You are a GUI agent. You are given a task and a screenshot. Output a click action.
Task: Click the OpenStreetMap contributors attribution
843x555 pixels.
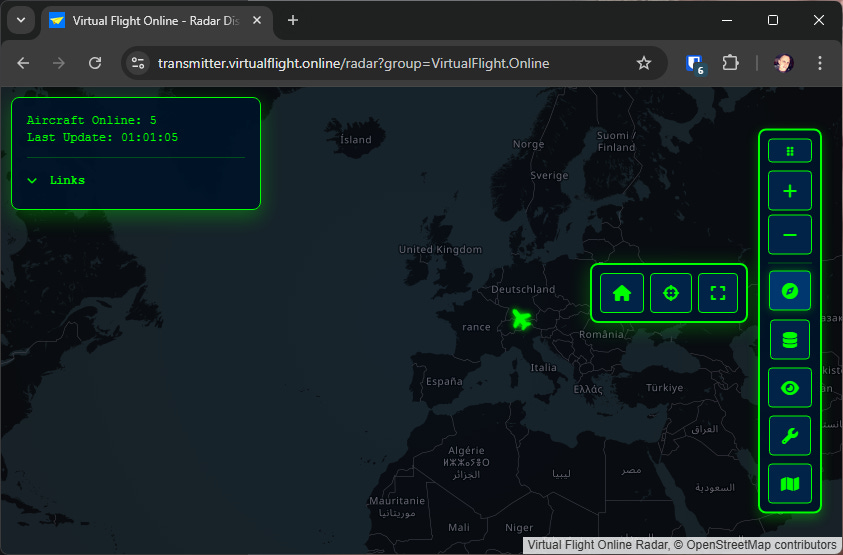point(761,545)
